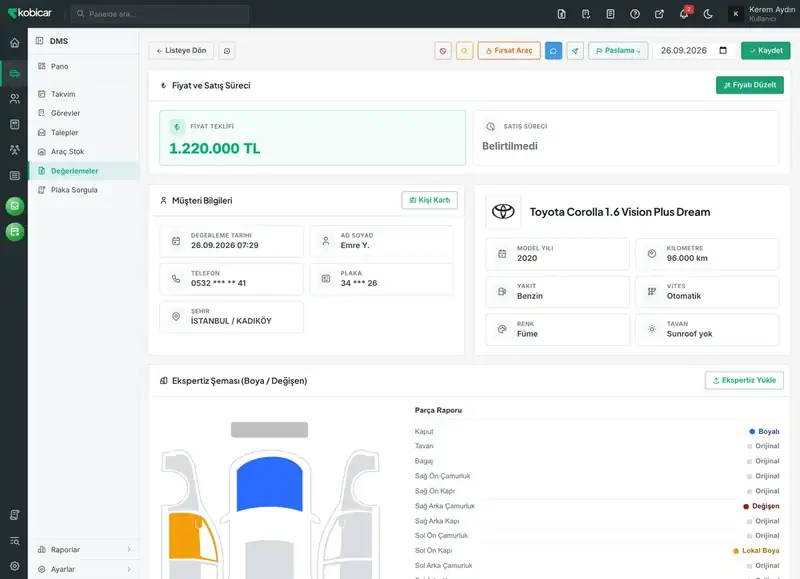Open Görevler in the DMS menu
The image size is (800, 579).
pos(84,113)
